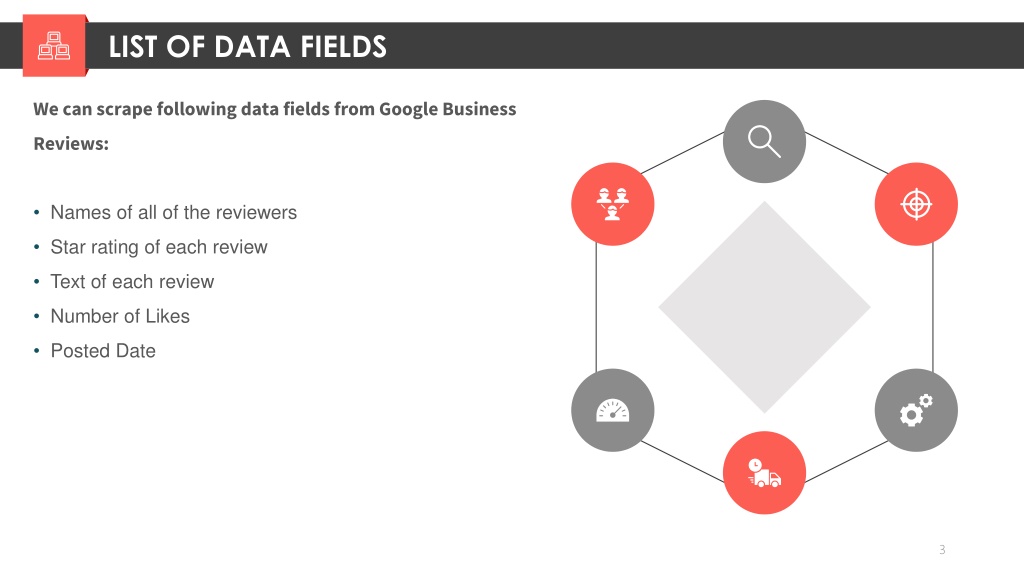Click the gears settings icon circle

click(916, 410)
